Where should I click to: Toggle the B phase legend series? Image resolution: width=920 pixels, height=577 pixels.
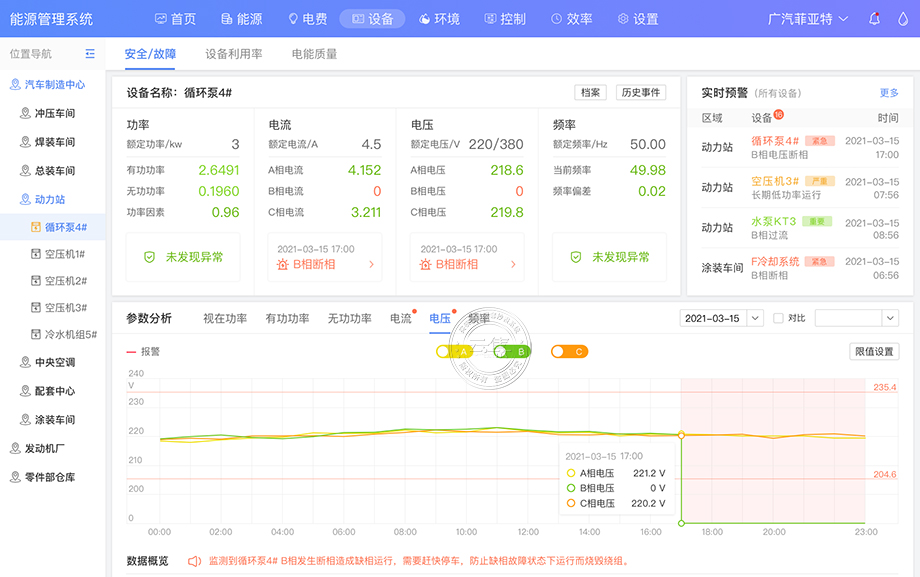pos(513,351)
